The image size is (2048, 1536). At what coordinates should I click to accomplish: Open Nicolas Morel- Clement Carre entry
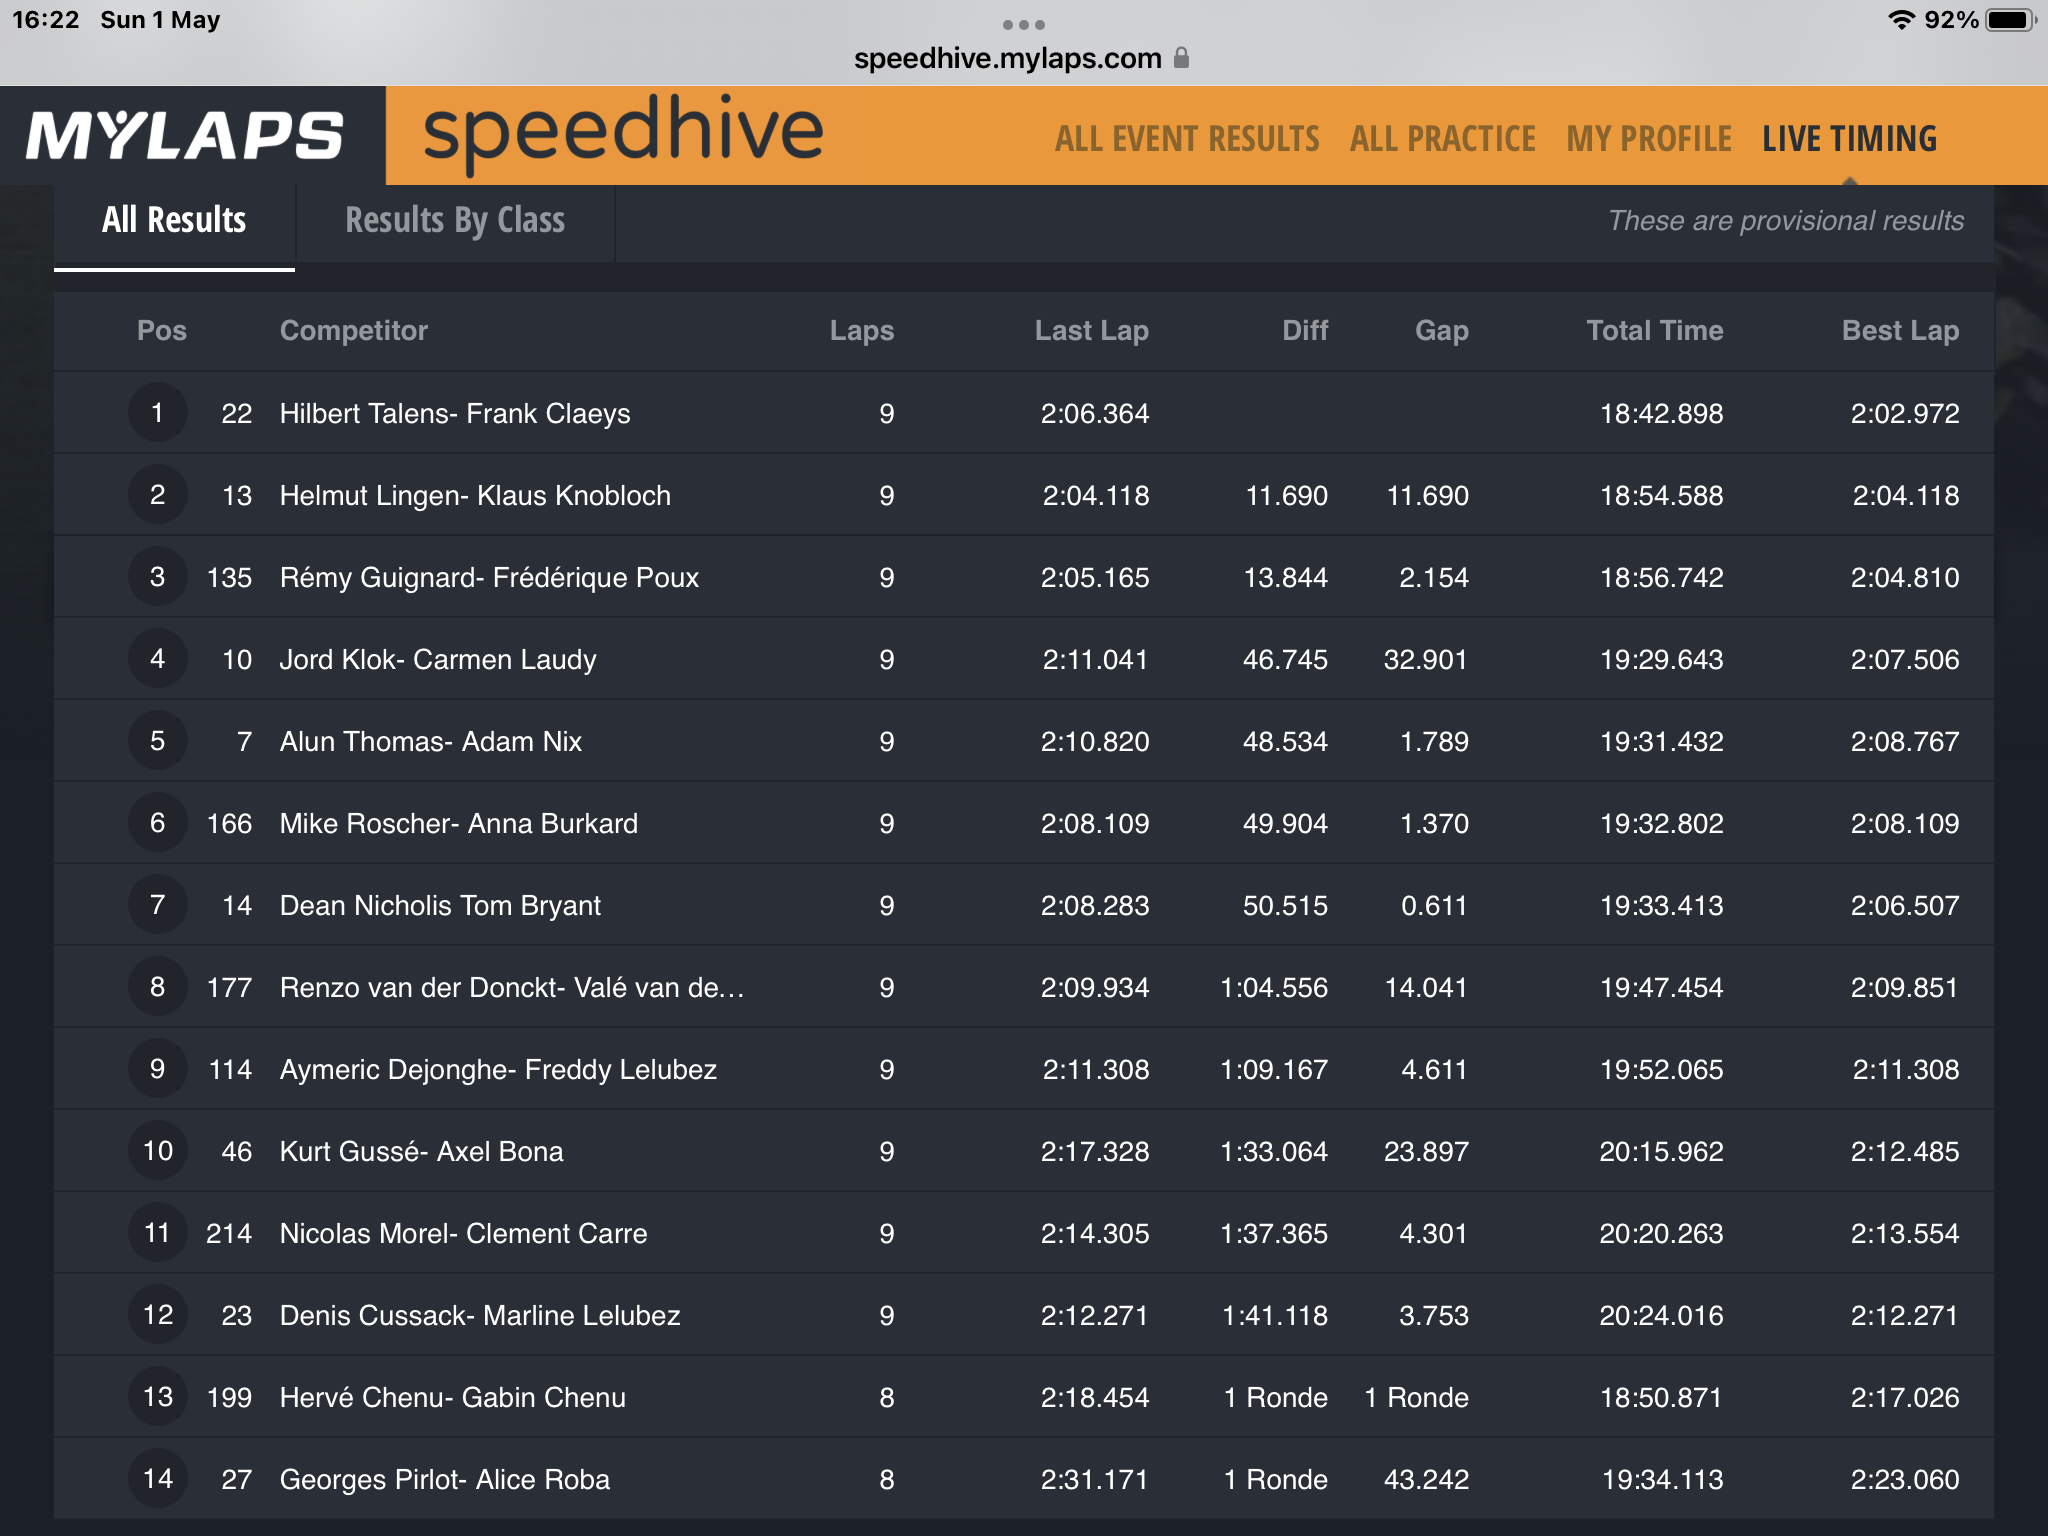click(1024, 1233)
